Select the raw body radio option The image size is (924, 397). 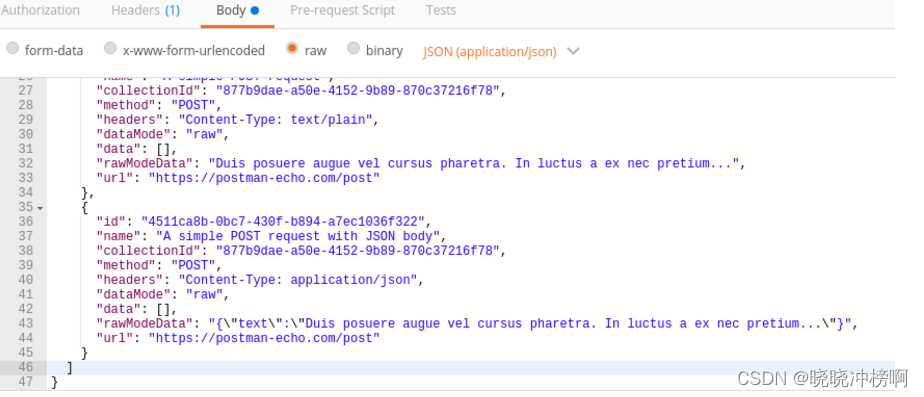point(292,49)
